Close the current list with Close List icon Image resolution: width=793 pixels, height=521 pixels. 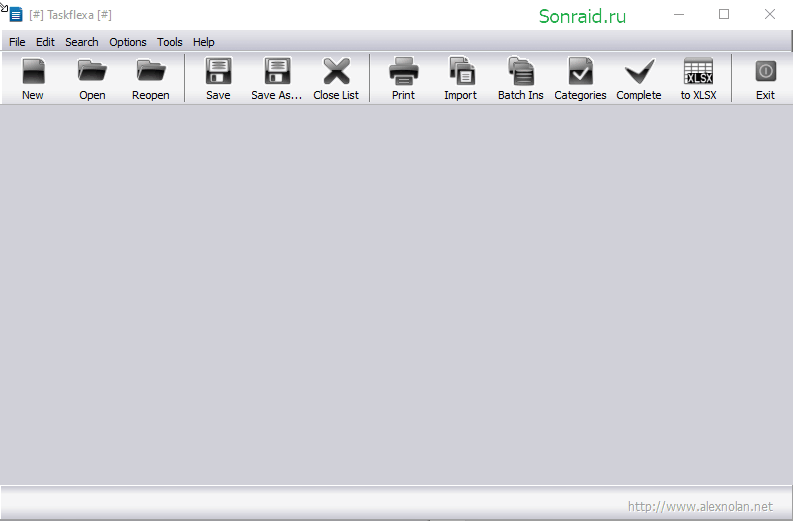pos(336,71)
